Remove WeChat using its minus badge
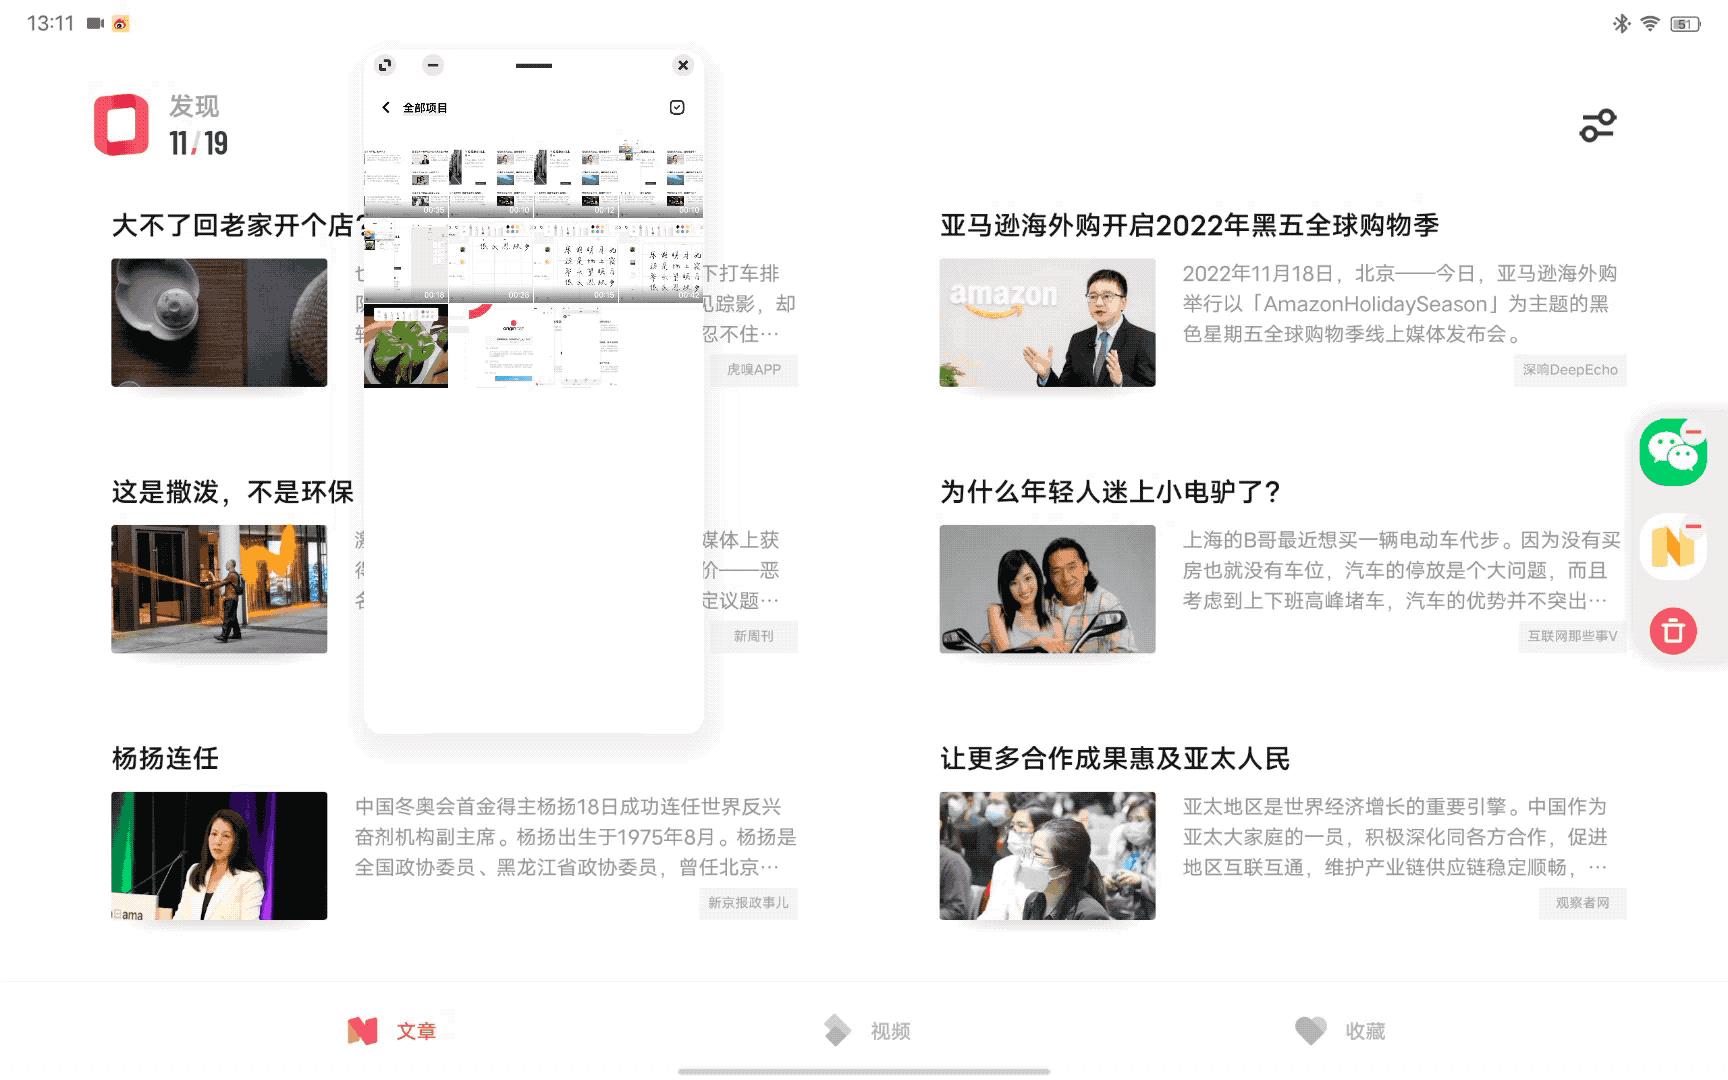The height and width of the screenshot is (1080, 1728). tap(1693, 433)
